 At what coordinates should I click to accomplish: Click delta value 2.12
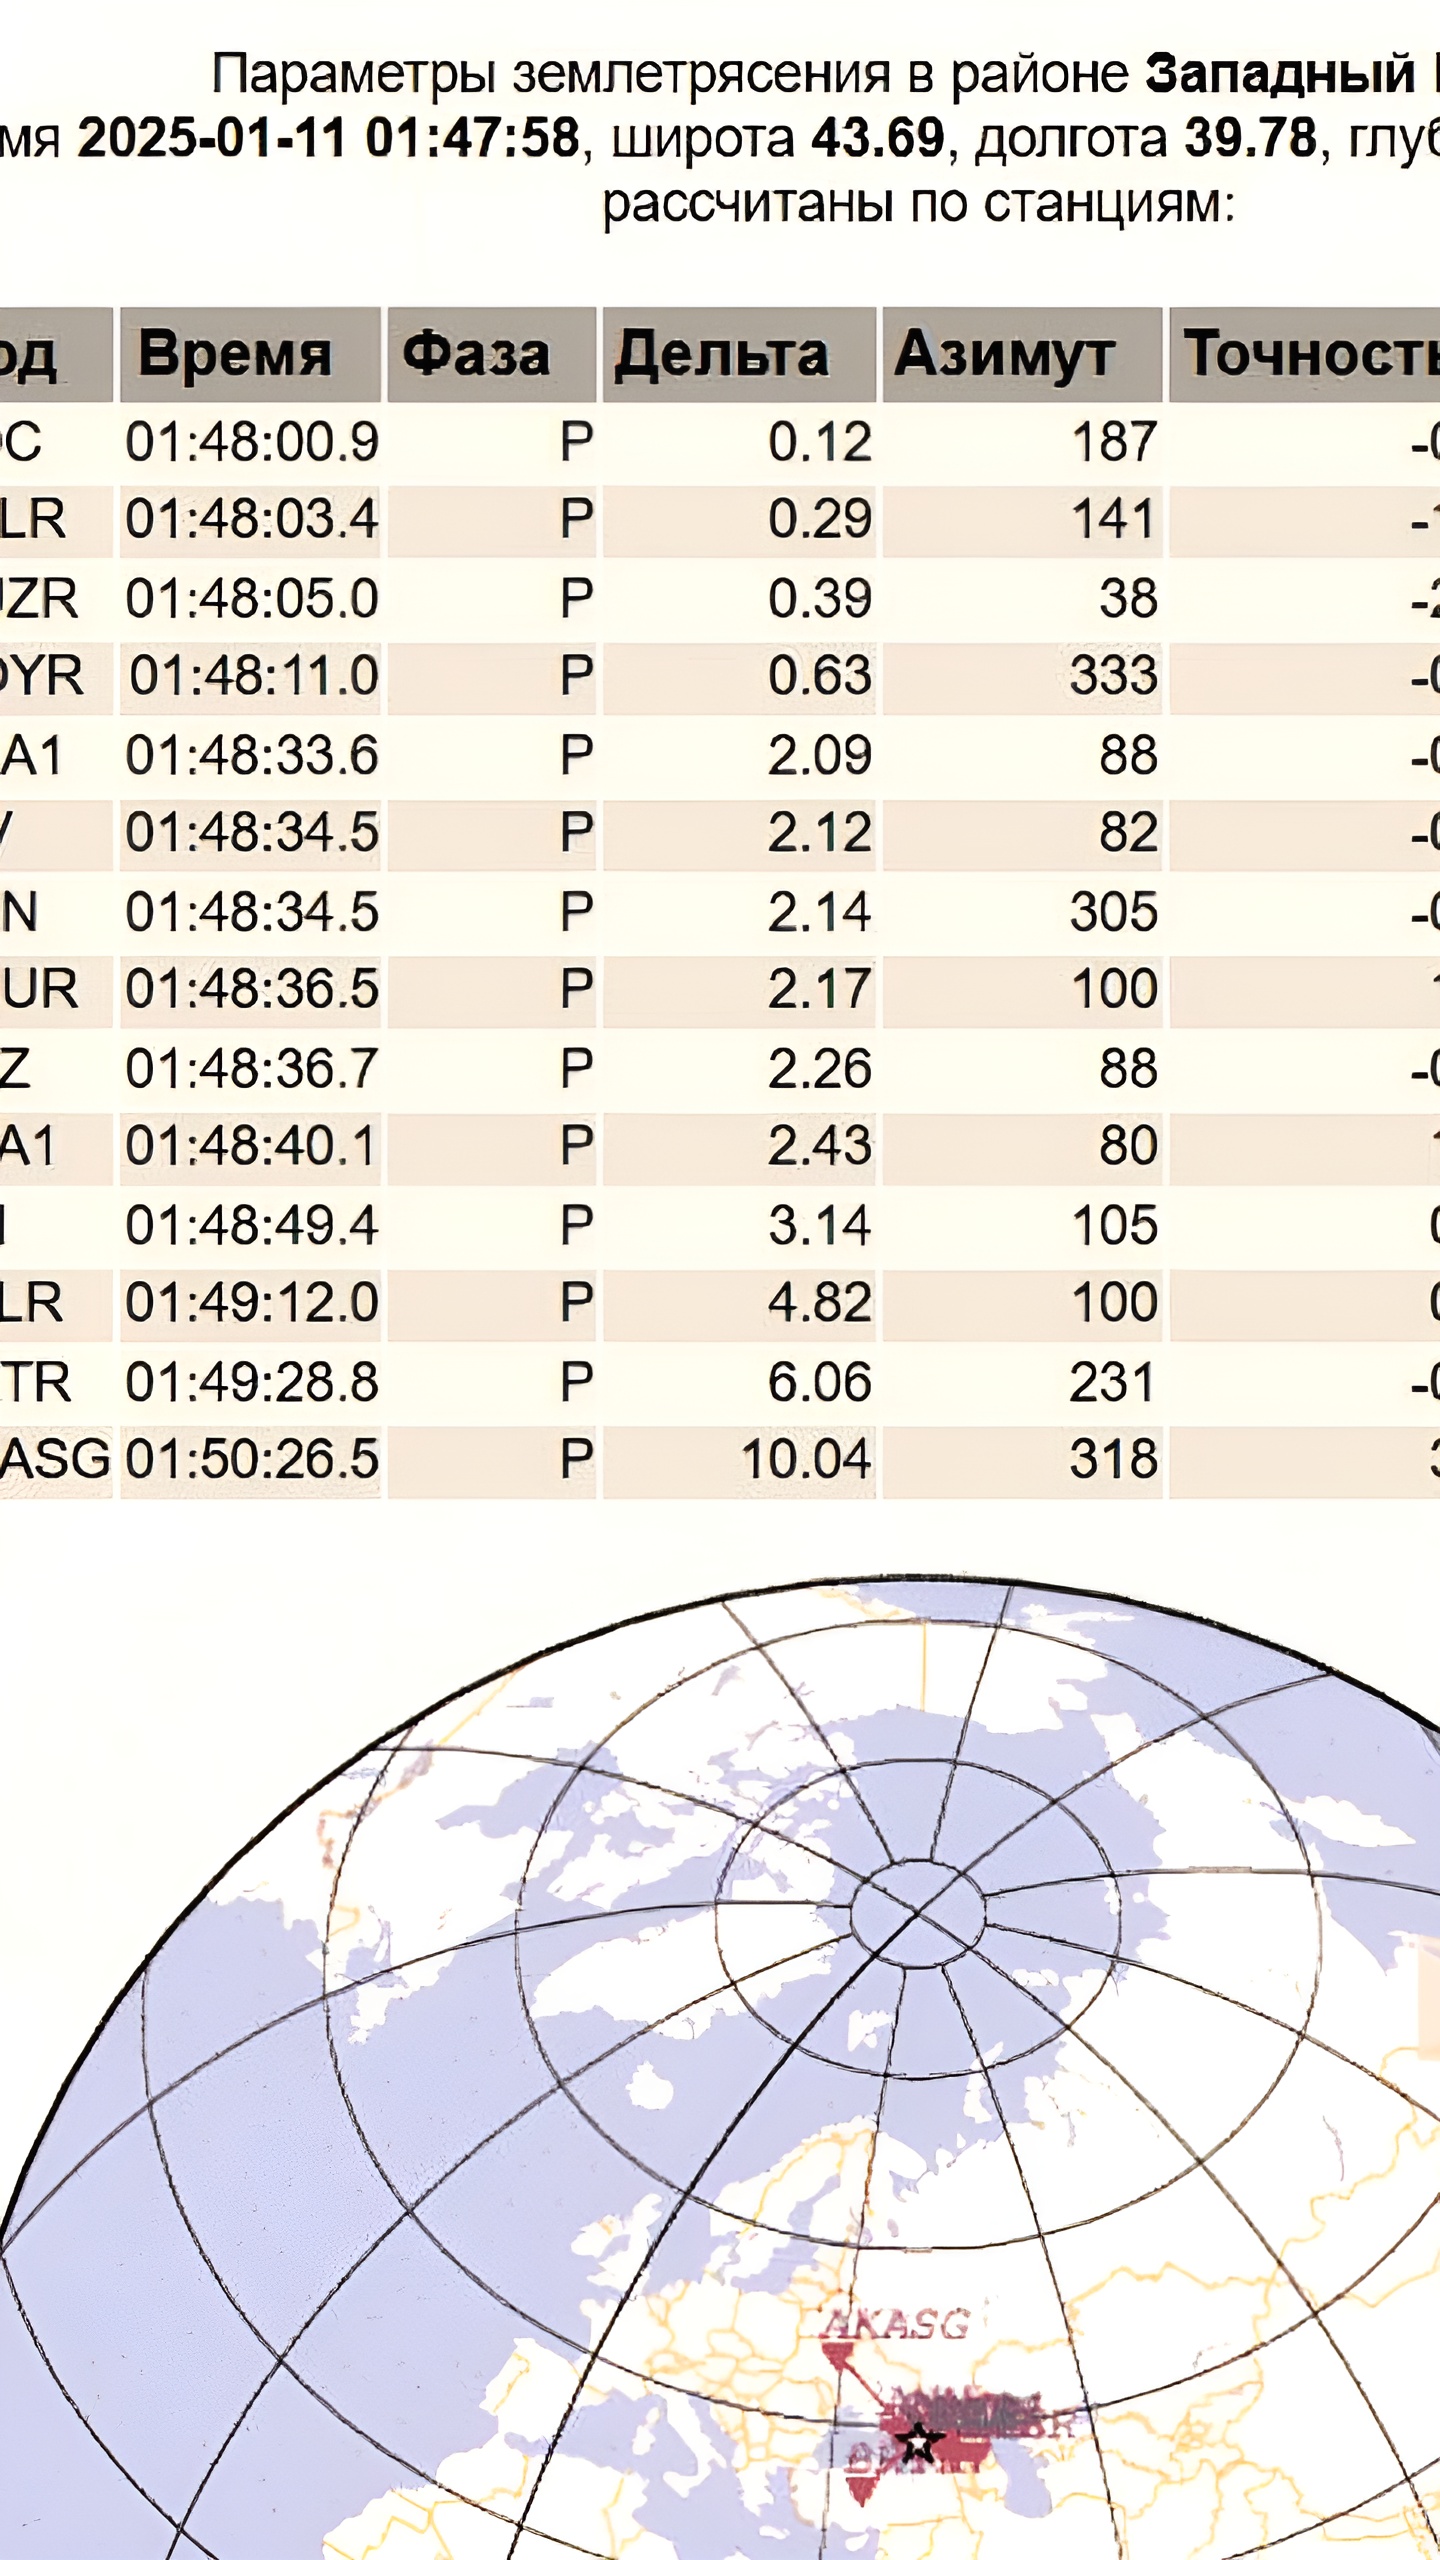[820, 832]
